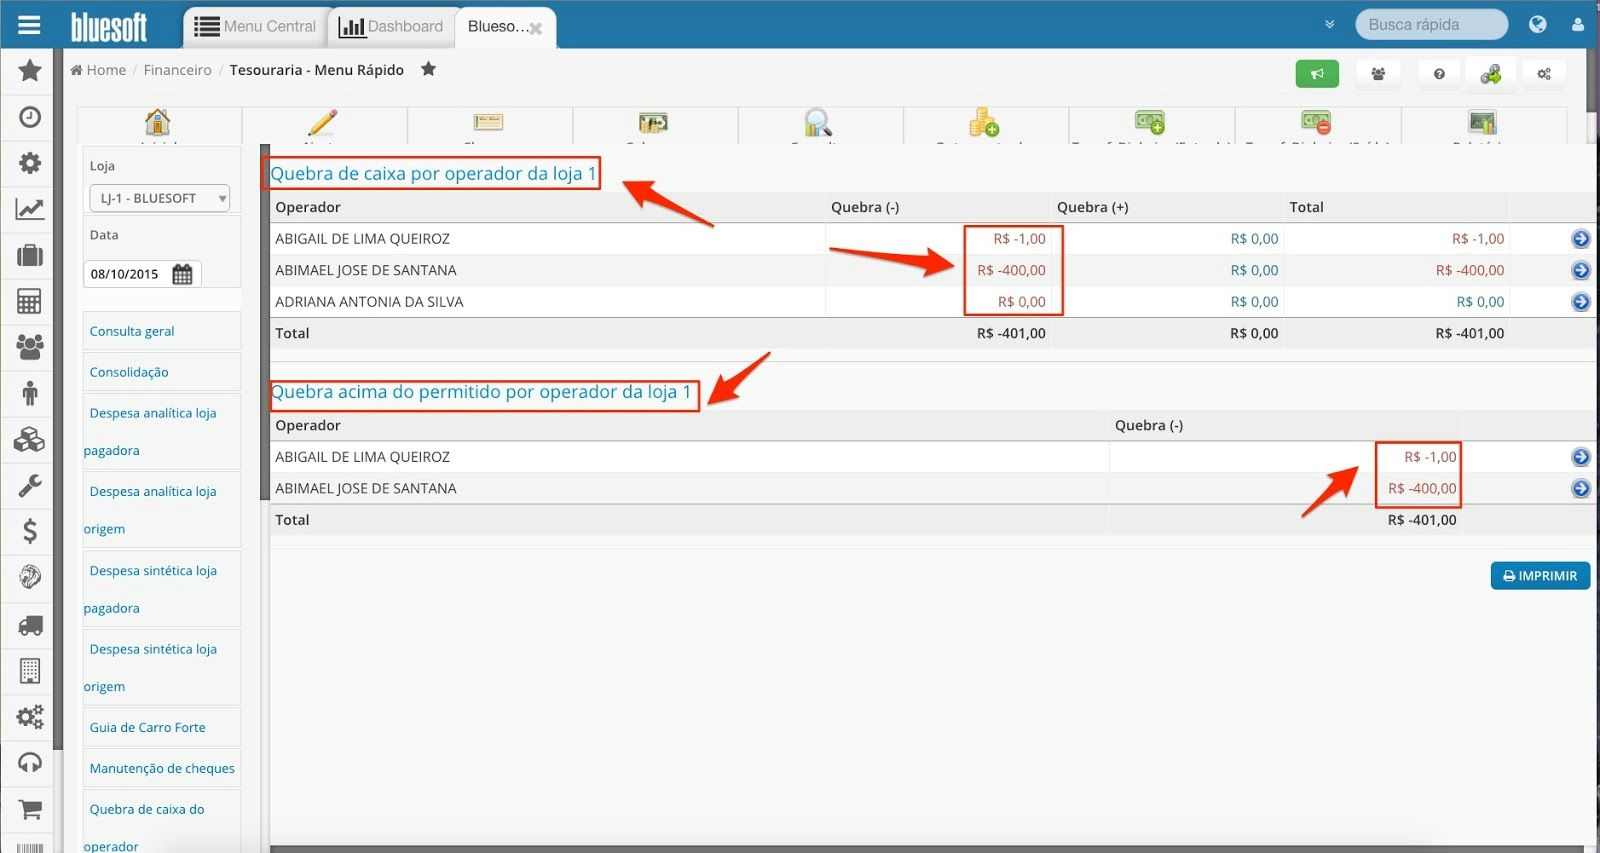
Task: Toggle favorite star beside Tesouraria breadcrumb
Action: point(429,69)
